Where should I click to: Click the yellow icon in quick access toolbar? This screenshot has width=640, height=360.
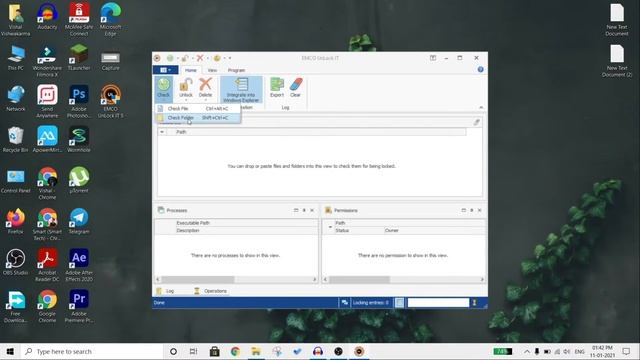(x=217, y=58)
